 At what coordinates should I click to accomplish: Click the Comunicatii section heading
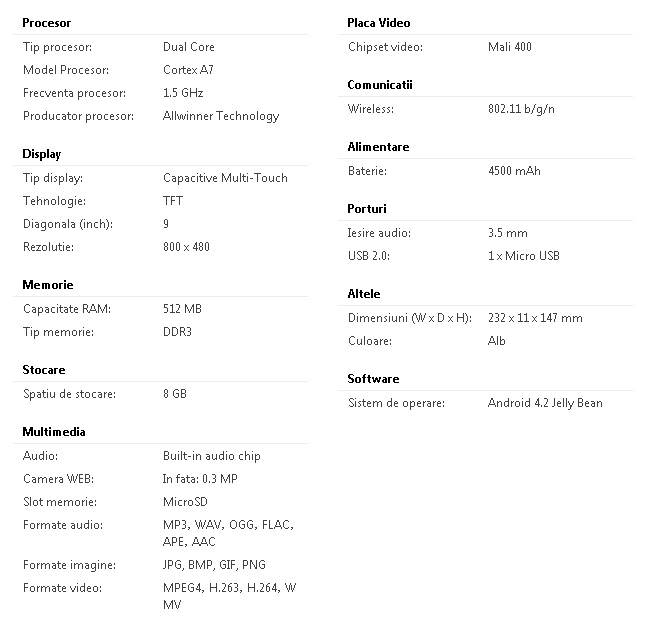tap(379, 85)
